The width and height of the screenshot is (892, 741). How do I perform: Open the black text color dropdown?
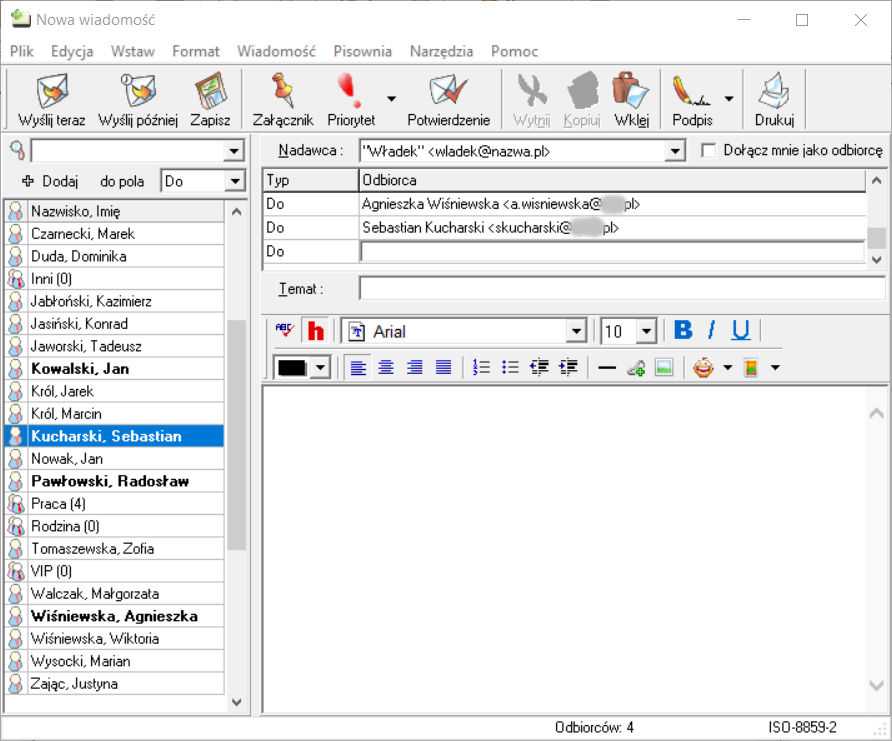click(320, 368)
